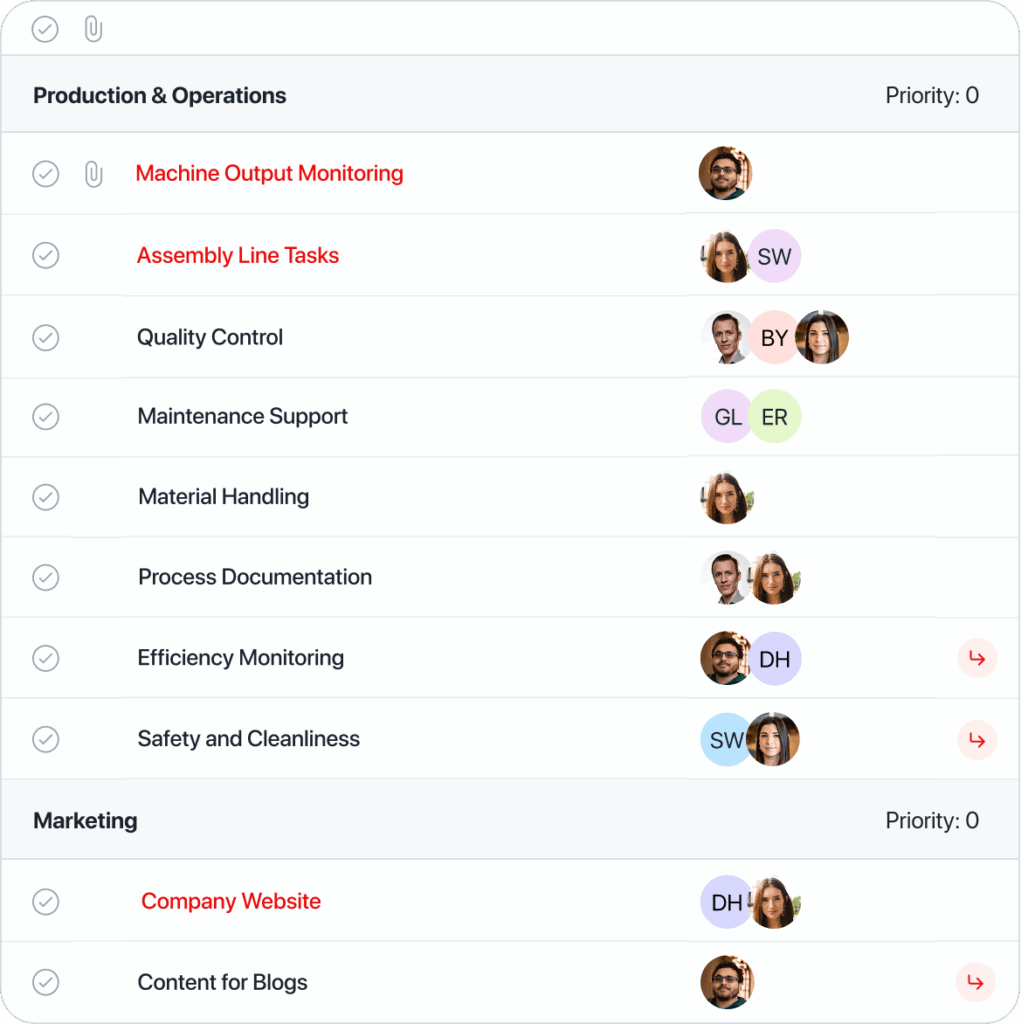Image resolution: width=1021 pixels, height=1024 pixels.
Task: Click the paperclip attachment icon in the top toolbar
Action: pos(93,29)
